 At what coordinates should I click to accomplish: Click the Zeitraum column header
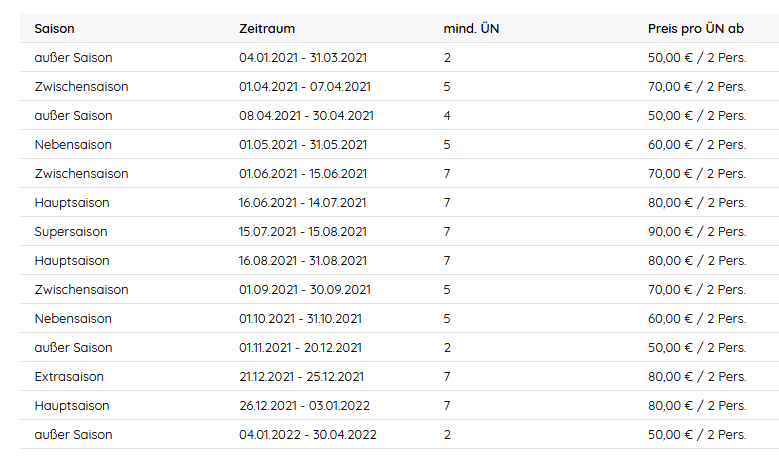pos(267,29)
